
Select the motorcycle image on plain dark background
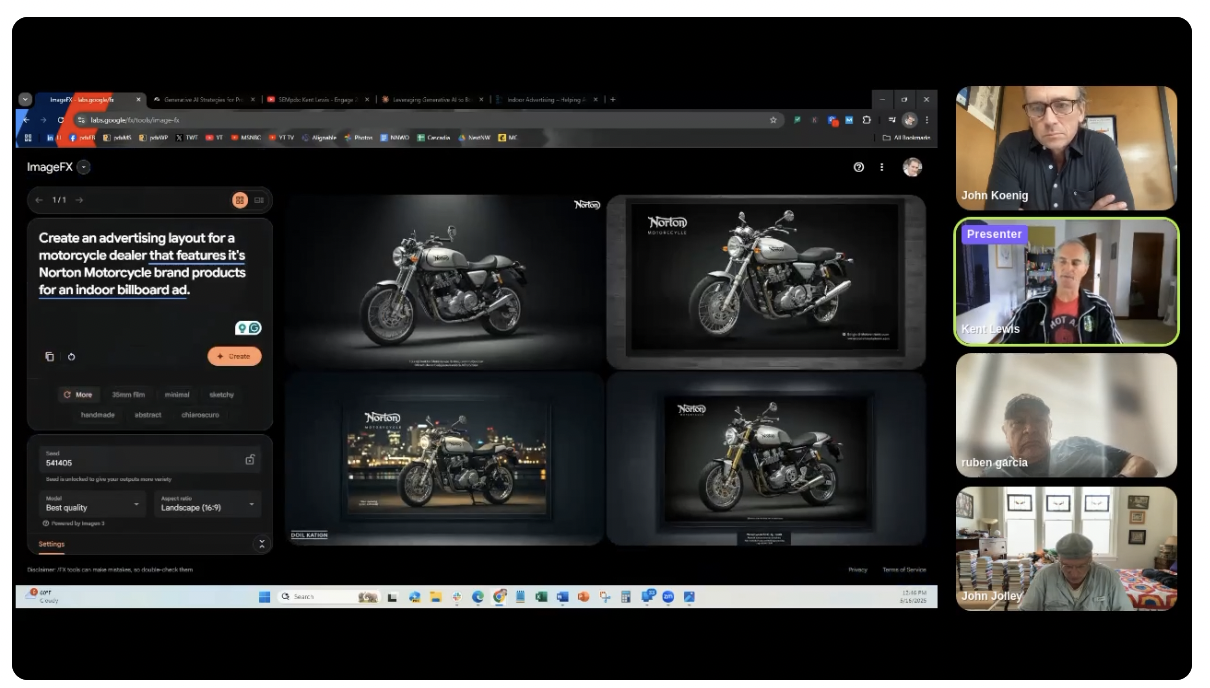(x=444, y=281)
